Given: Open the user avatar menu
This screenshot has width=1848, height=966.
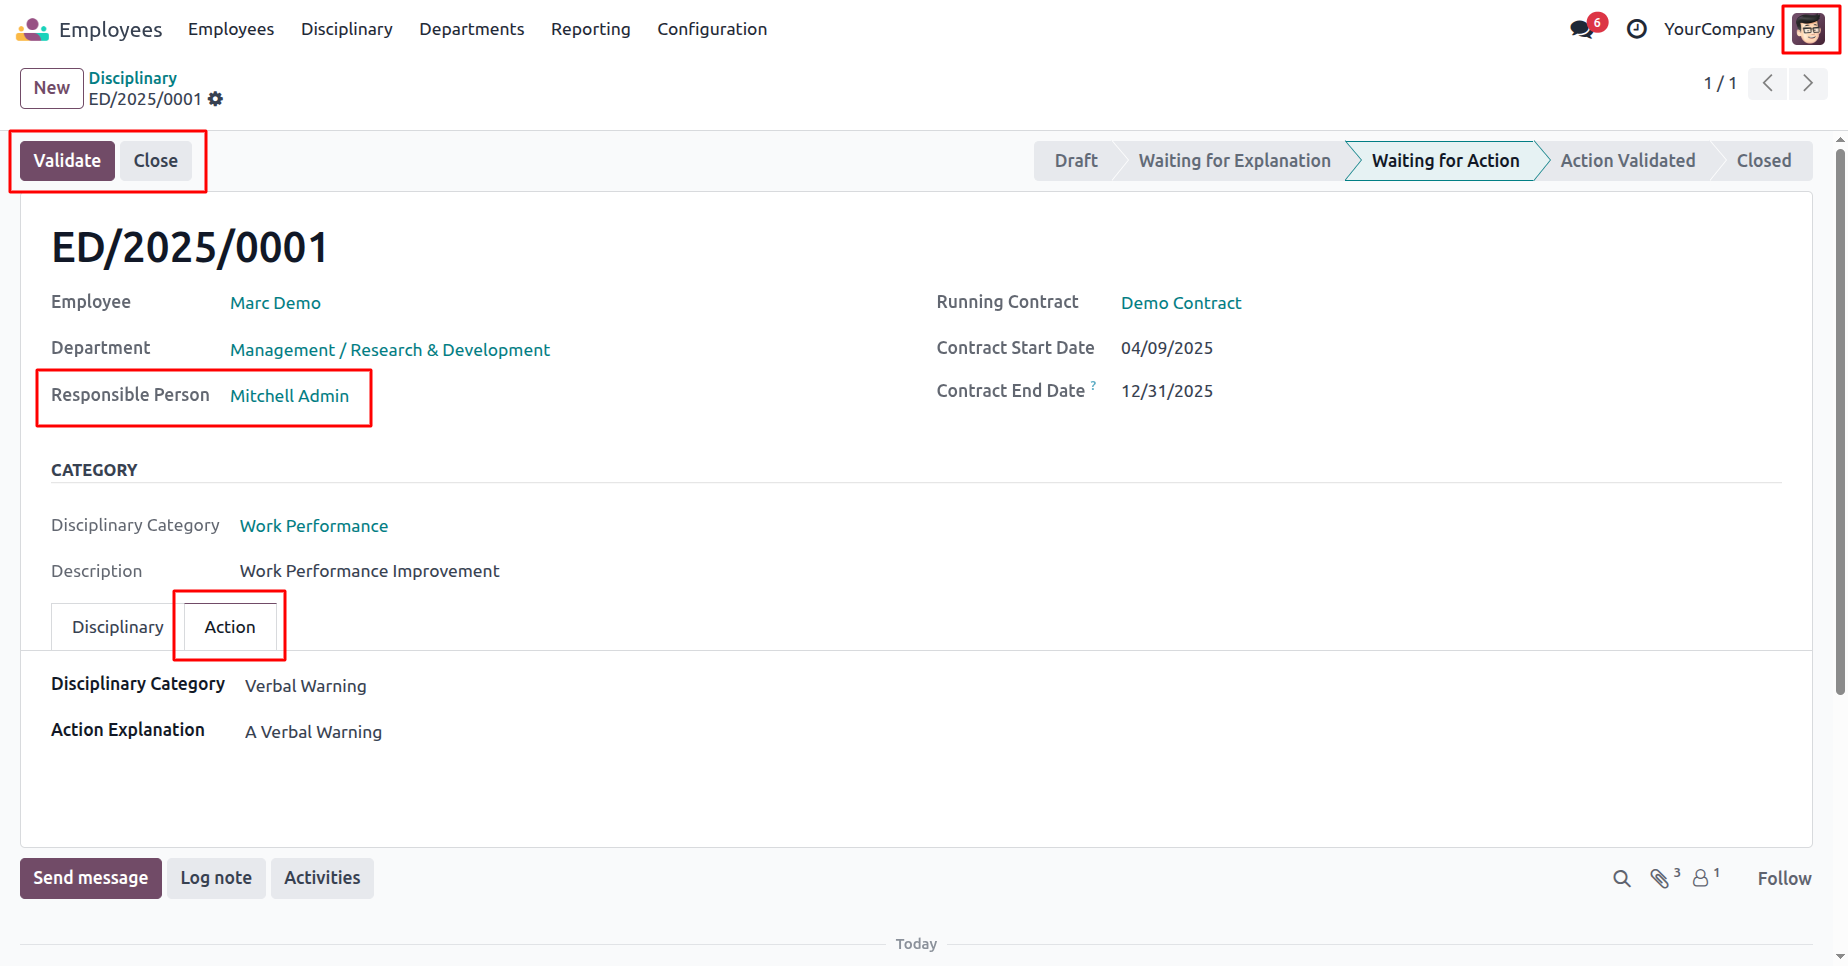Looking at the screenshot, I should (1808, 29).
